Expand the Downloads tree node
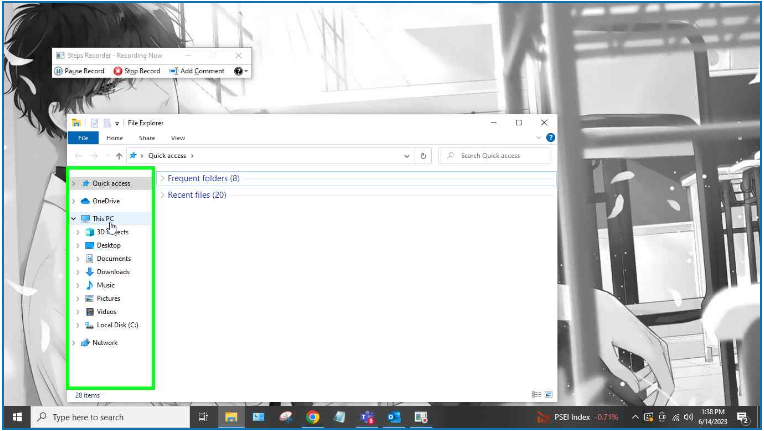The width and height of the screenshot is (764, 431). click(78, 272)
